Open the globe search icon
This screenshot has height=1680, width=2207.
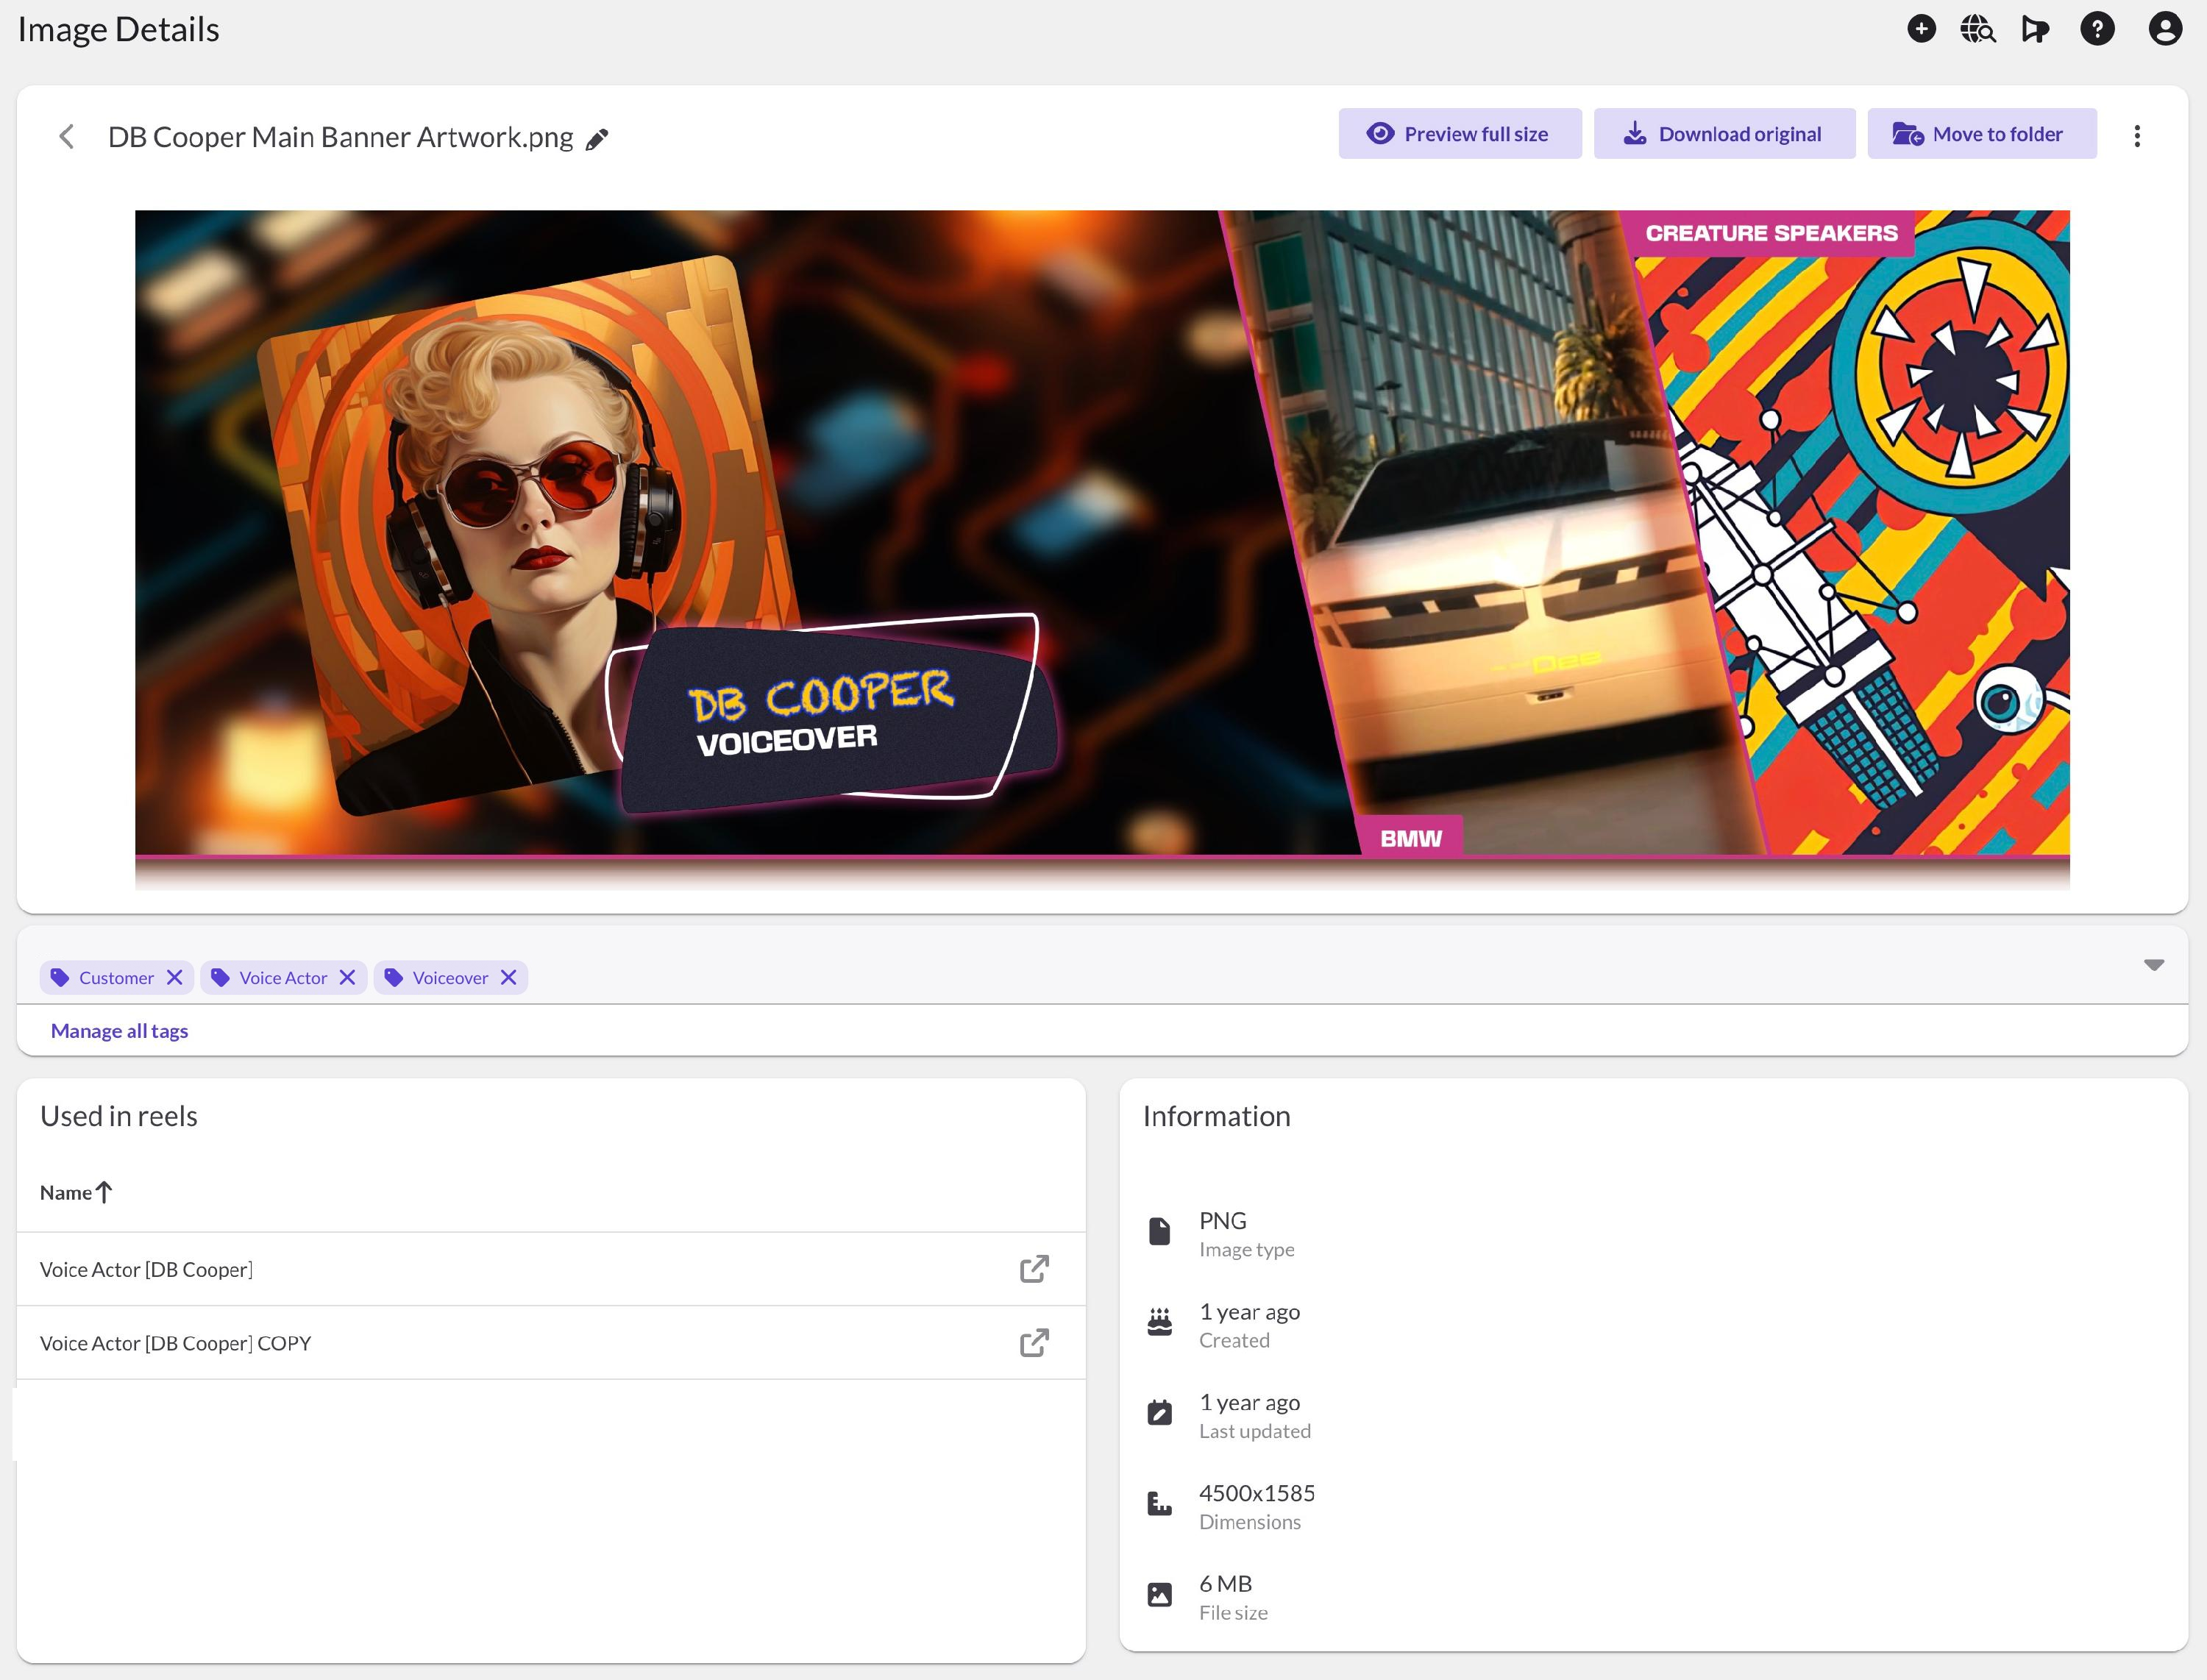[1977, 29]
